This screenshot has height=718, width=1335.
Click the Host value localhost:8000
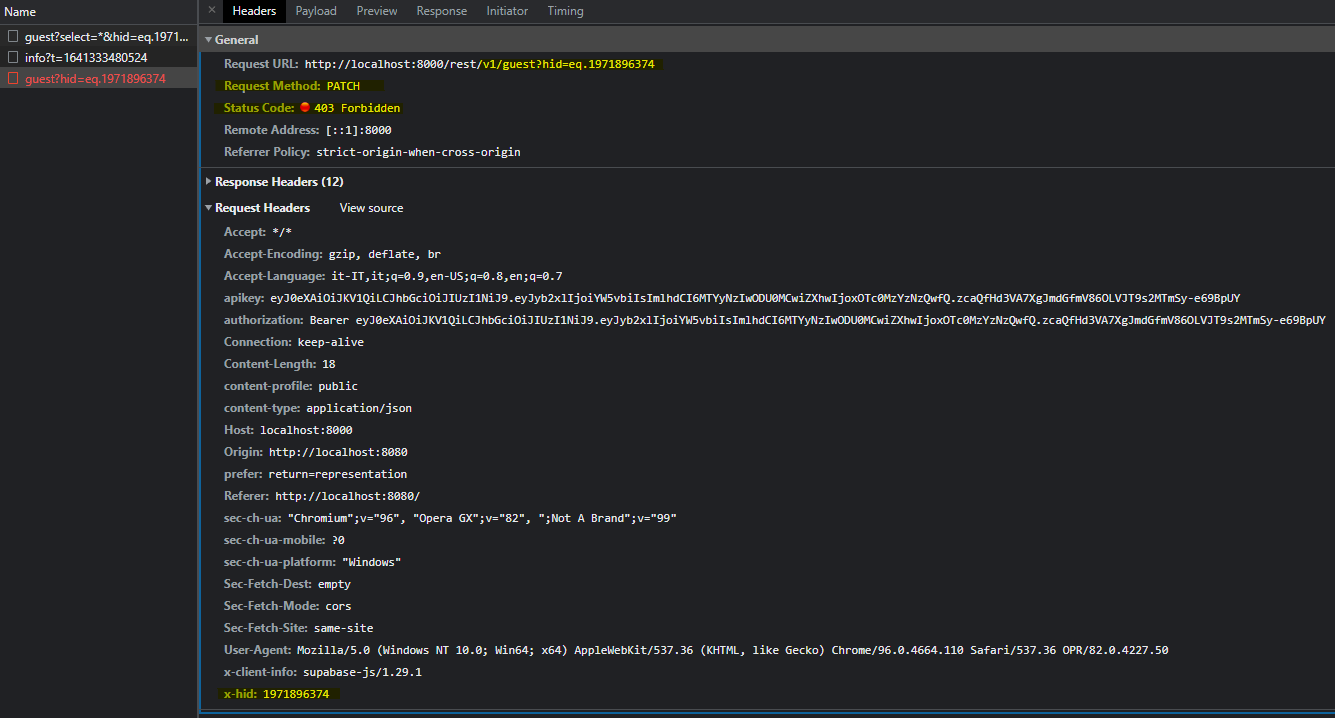click(306, 430)
